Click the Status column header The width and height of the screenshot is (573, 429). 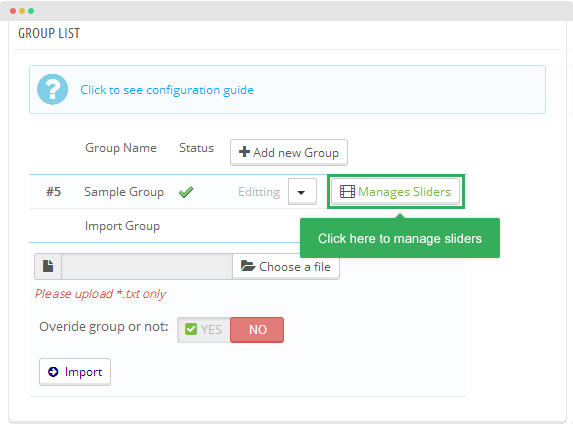click(196, 148)
